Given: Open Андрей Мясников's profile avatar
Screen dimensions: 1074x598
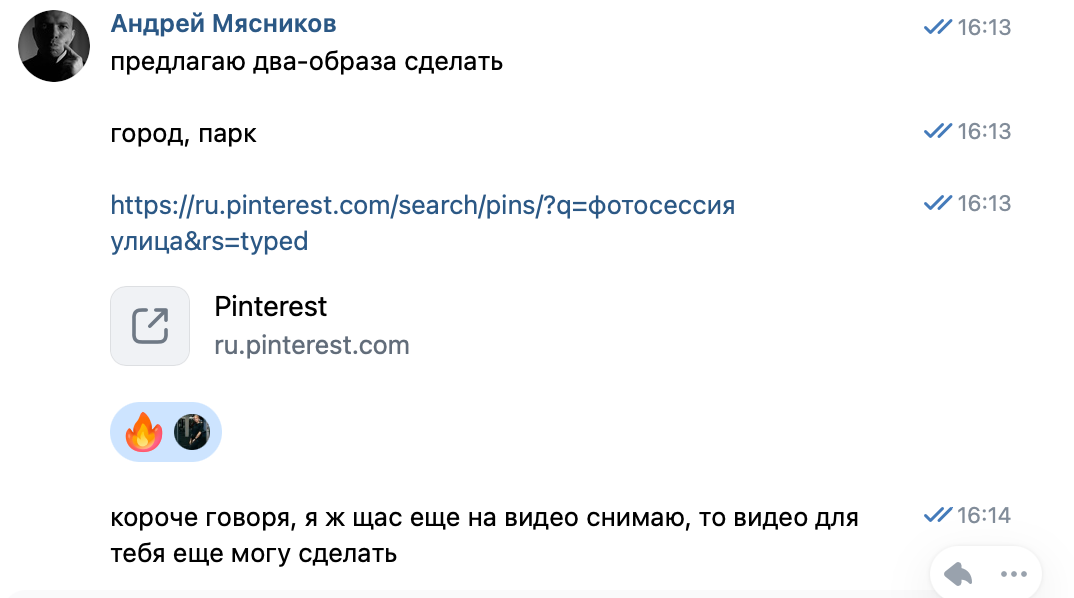Looking at the screenshot, I should [x=54, y=44].
